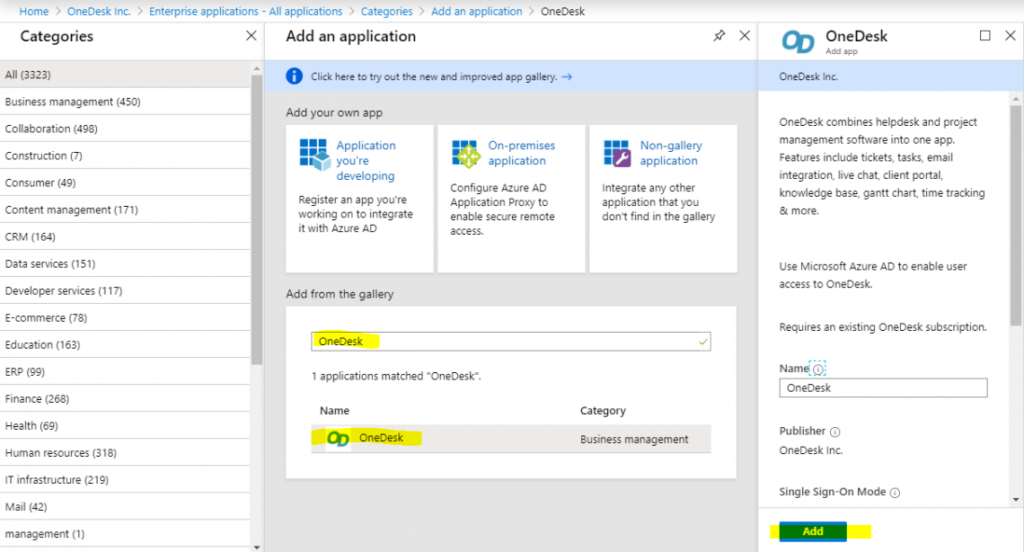This screenshot has height=552, width=1024.
Task: Click the Add button
Action: click(x=812, y=531)
